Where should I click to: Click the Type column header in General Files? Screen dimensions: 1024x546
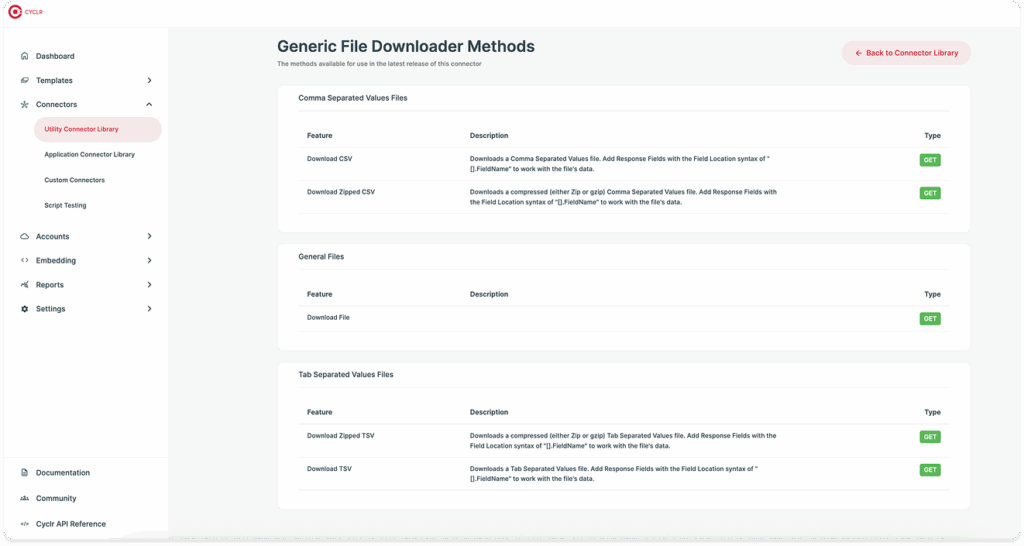(x=933, y=295)
